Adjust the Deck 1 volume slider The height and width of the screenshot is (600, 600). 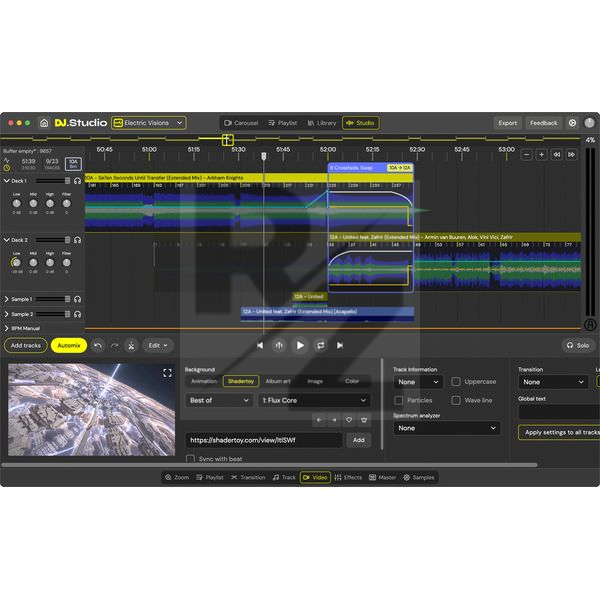click(x=53, y=181)
